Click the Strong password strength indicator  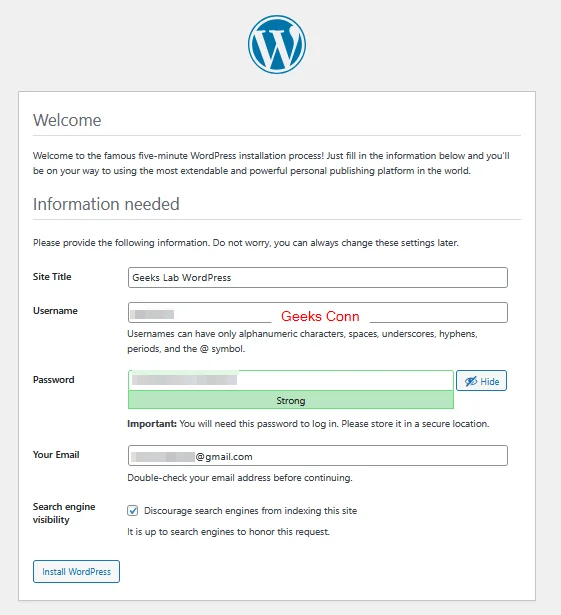pyautogui.click(x=291, y=400)
